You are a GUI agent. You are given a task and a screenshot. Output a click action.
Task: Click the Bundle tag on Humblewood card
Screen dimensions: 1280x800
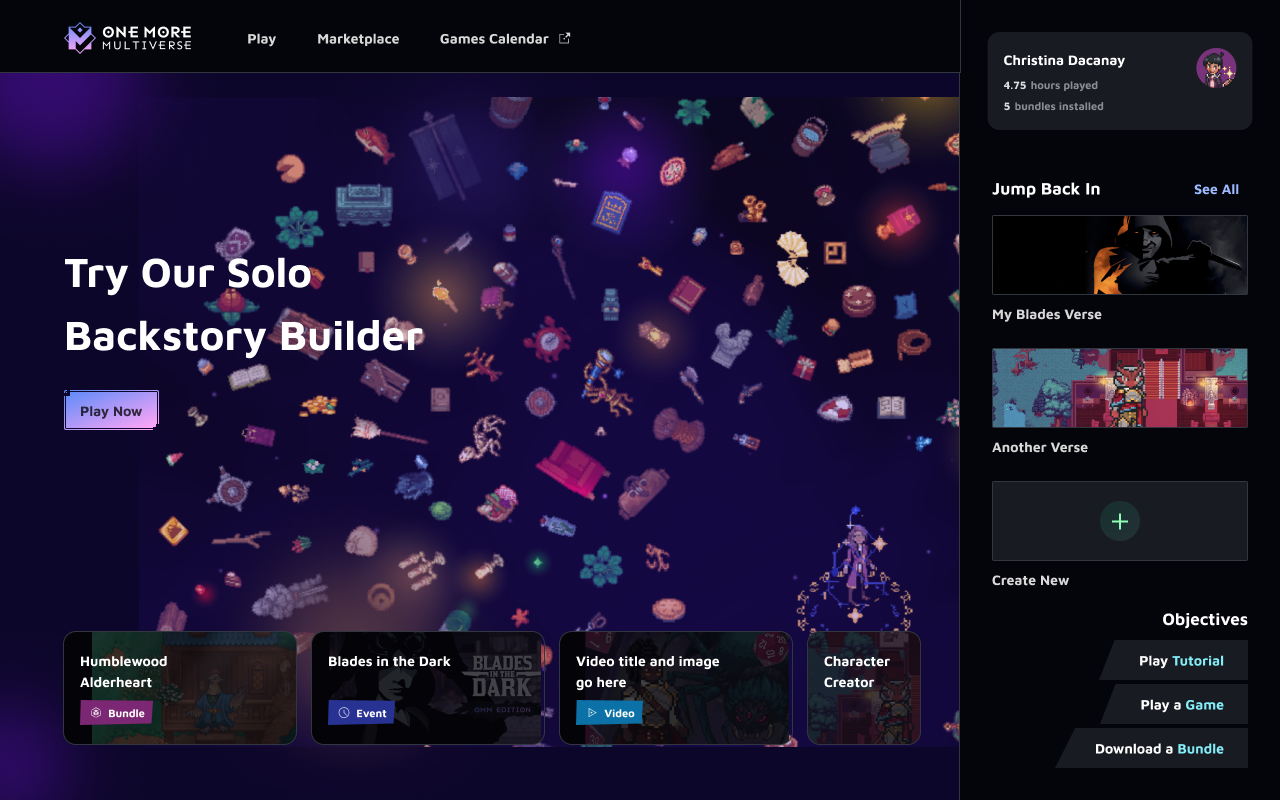116,713
